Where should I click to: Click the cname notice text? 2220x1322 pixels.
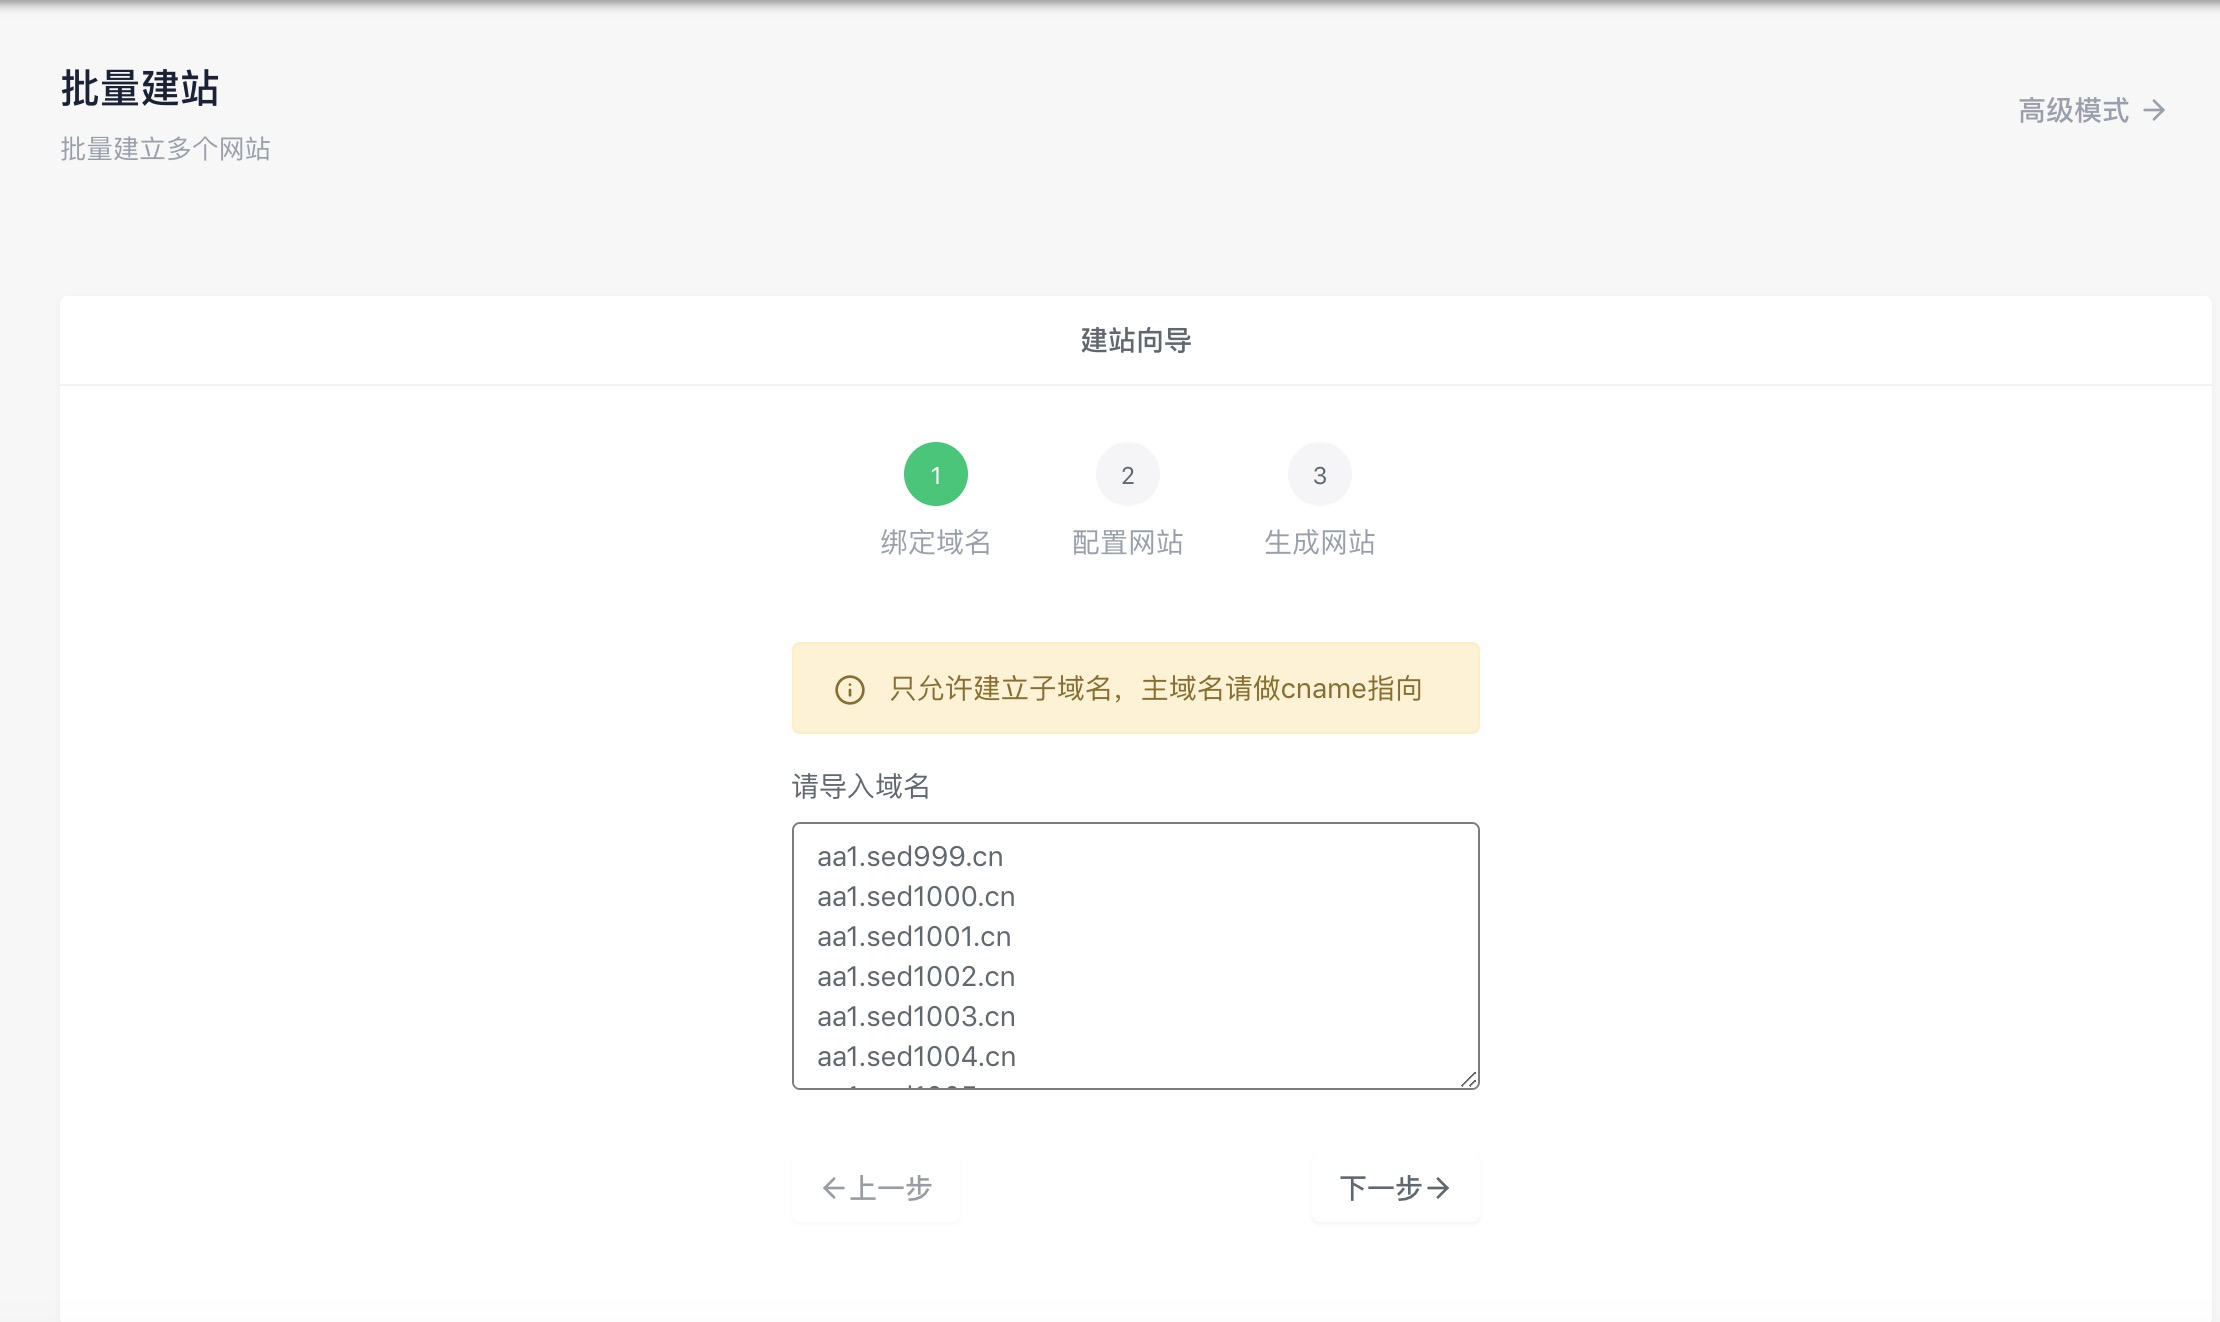pyautogui.click(x=1156, y=688)
